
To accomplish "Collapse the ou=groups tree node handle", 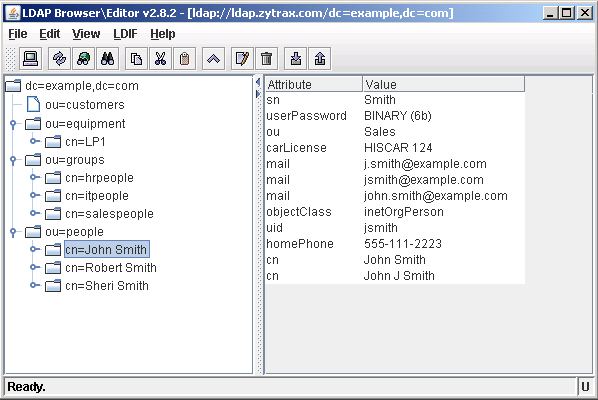I will coord(13,160).
